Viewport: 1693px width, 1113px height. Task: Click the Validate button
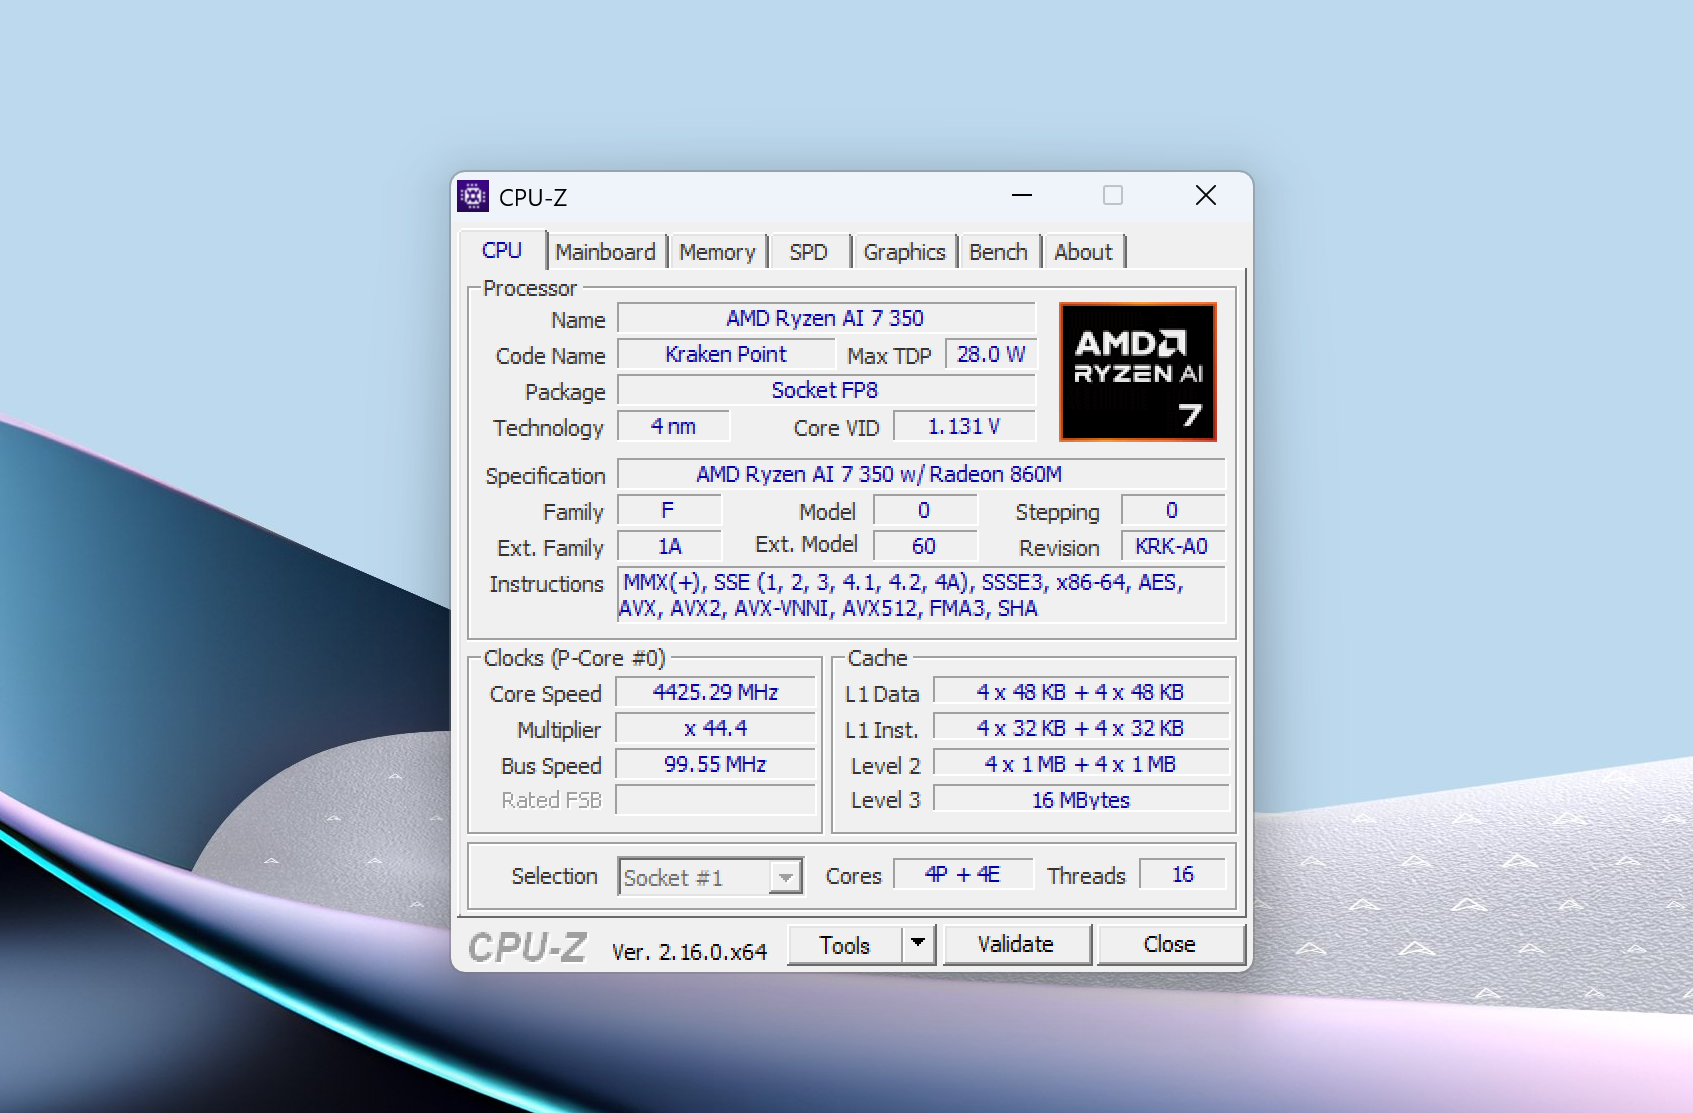point(1016,944)
